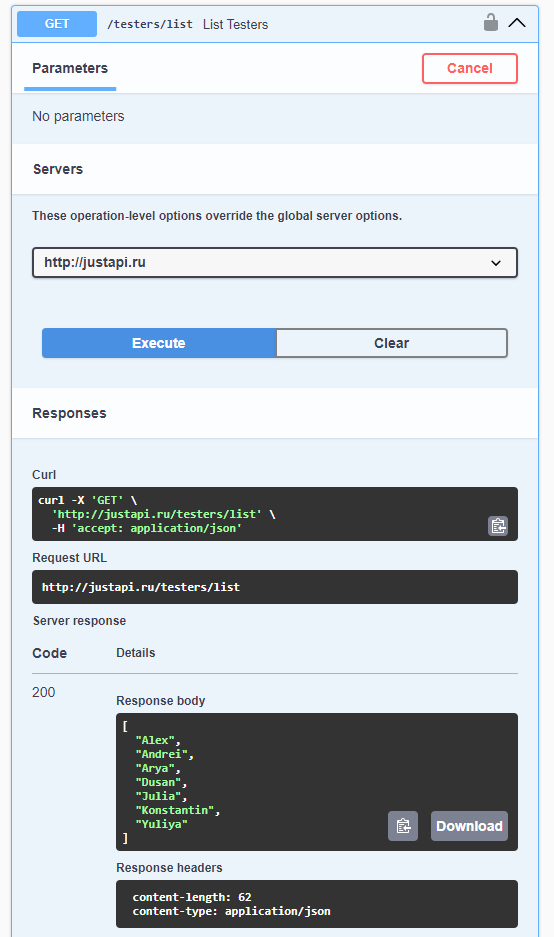Viewport: 554px width, 937px height.
Task: Click the Server response label
Action: [79, 621]
